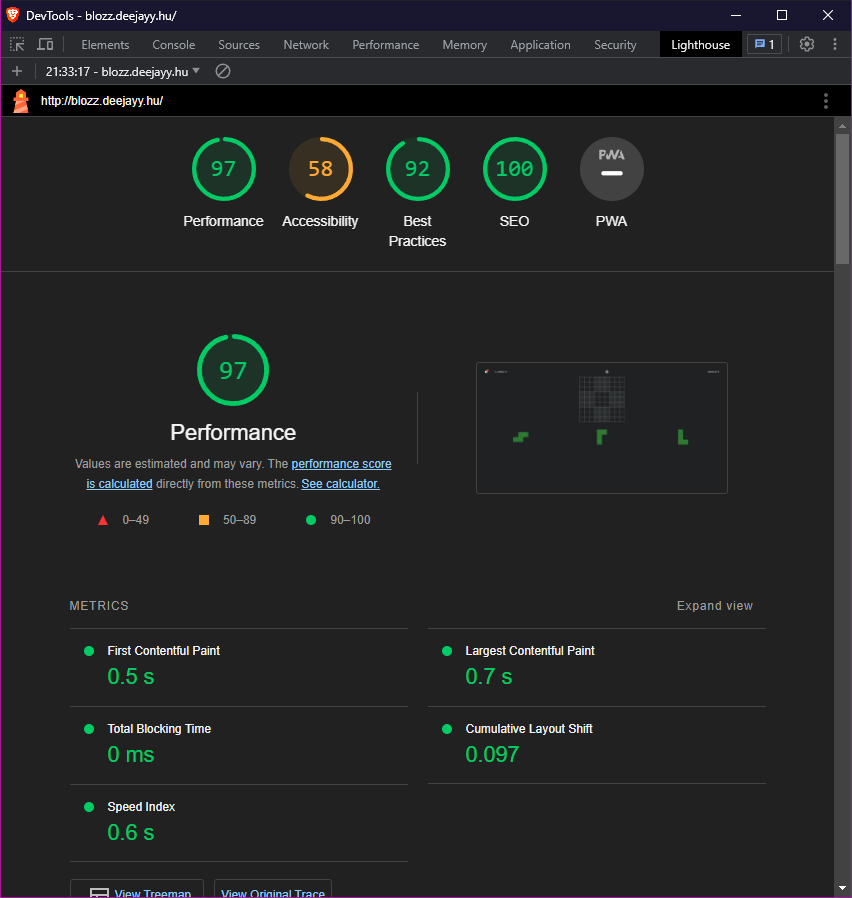852x898 pixels.
Task: Maximize the DevTools window
Action: tap(782, 15)
